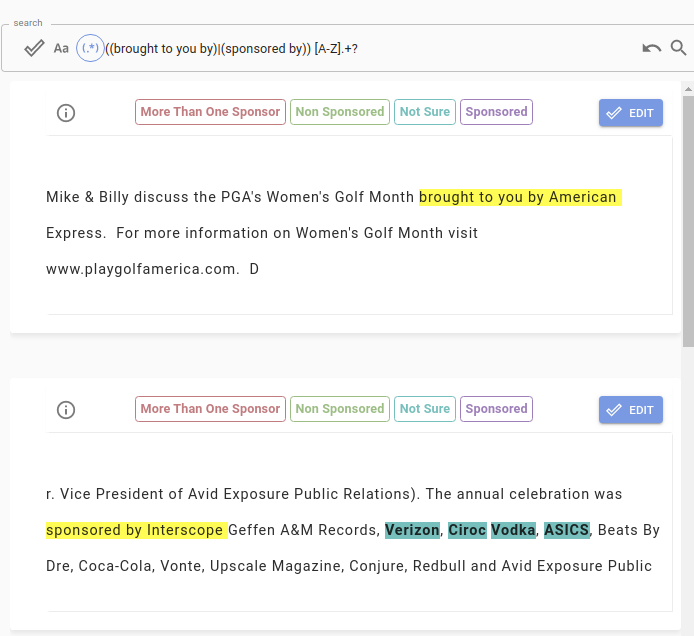
Task: Click EDIT on the American Express card
Action: pos(631,113)
